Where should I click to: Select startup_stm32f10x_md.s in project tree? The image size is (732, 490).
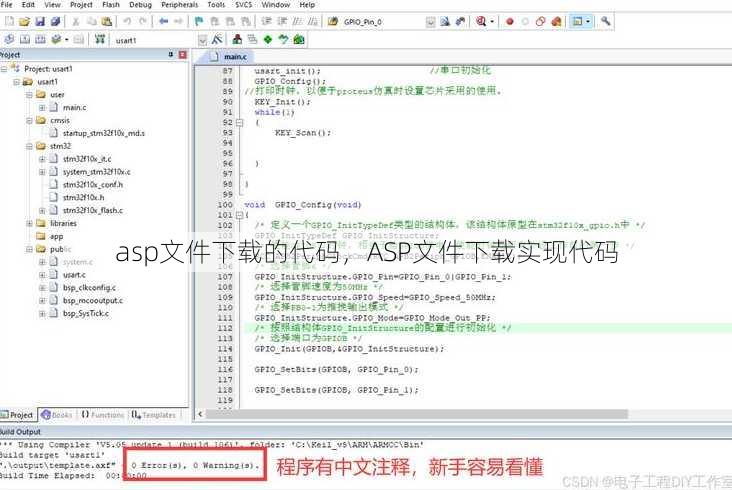pos(104,133)
